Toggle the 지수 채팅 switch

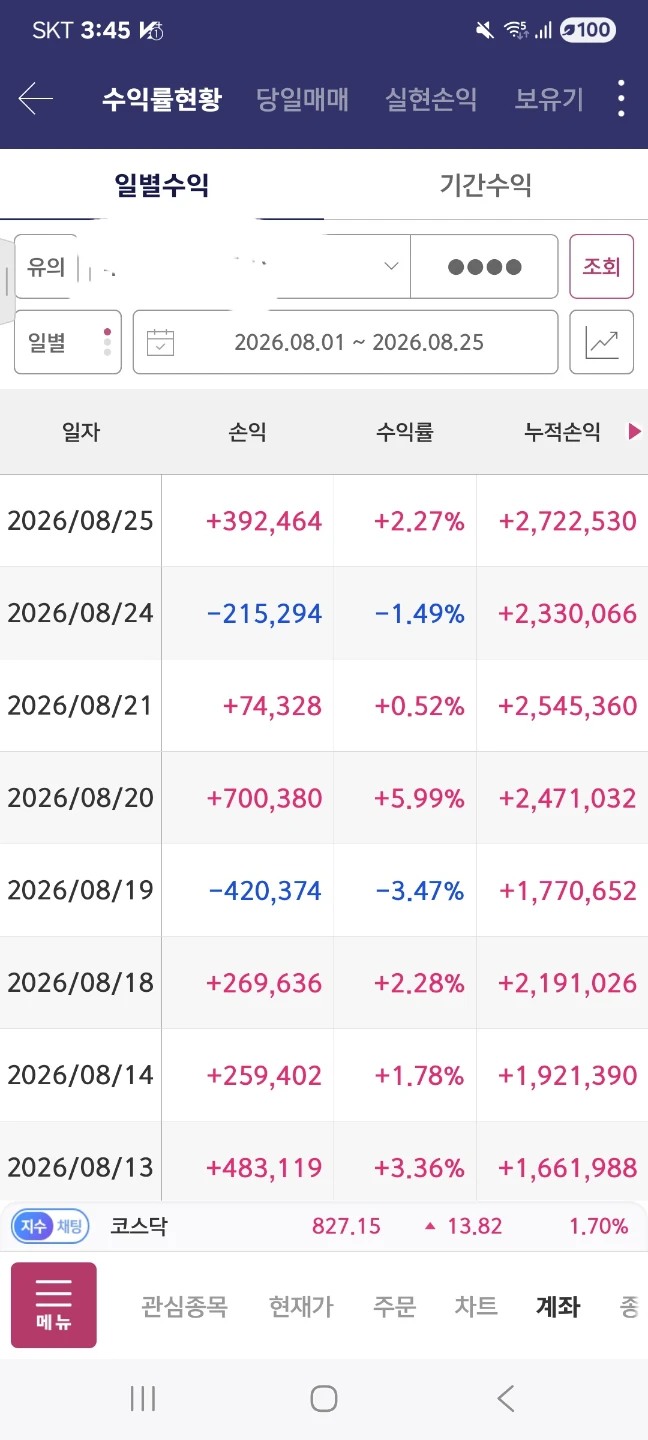coord(51,1226)
